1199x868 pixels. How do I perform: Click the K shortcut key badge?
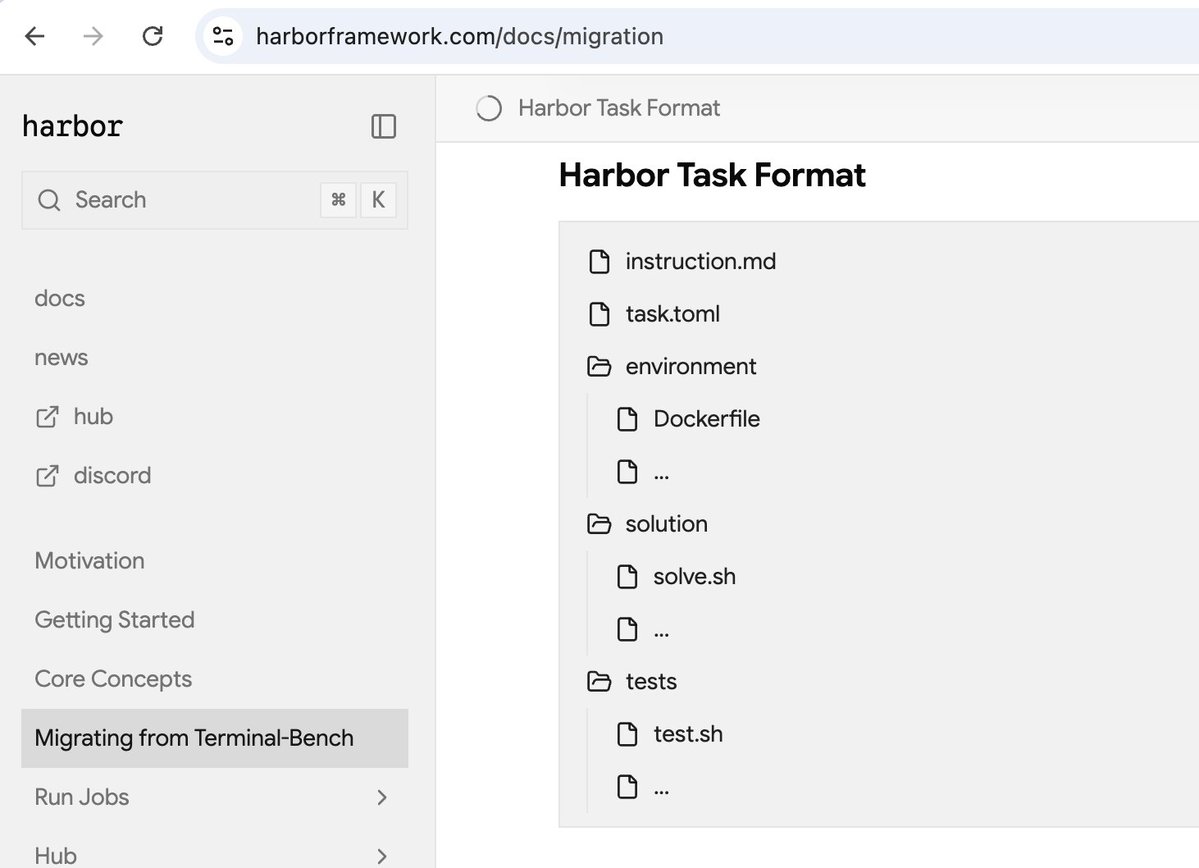click(378, 200)
